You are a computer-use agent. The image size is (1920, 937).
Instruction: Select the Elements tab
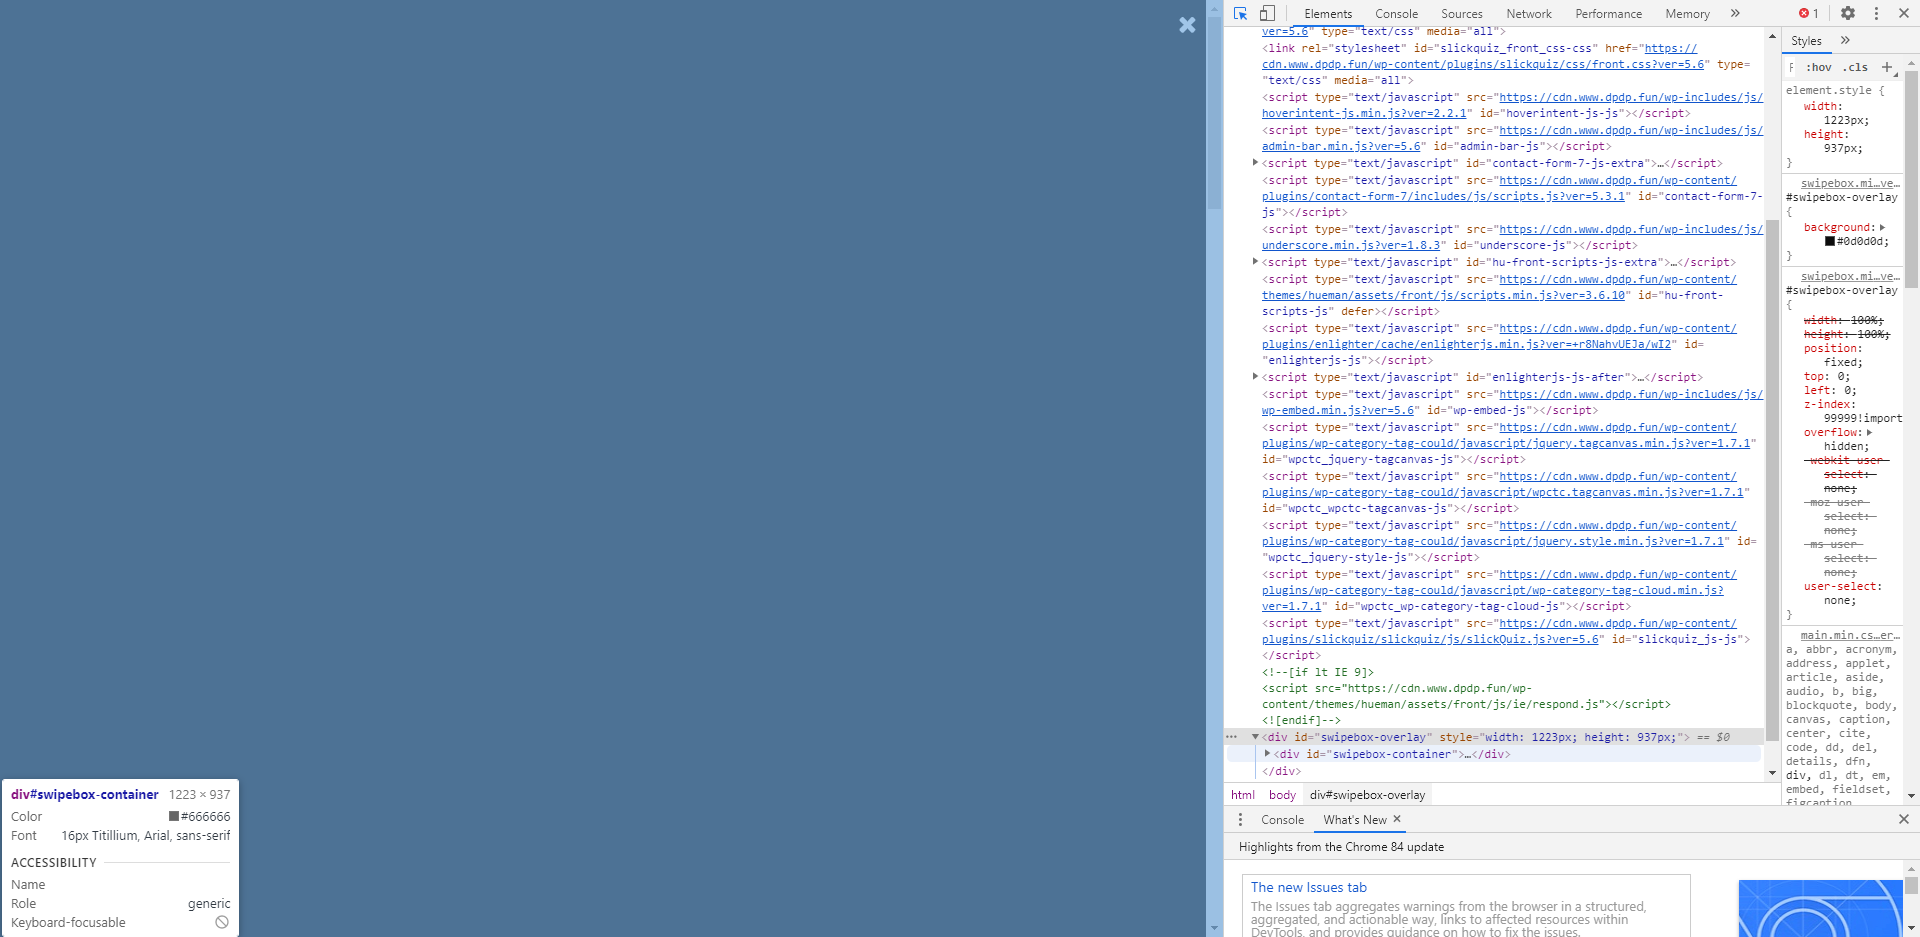coord(1328,13)
